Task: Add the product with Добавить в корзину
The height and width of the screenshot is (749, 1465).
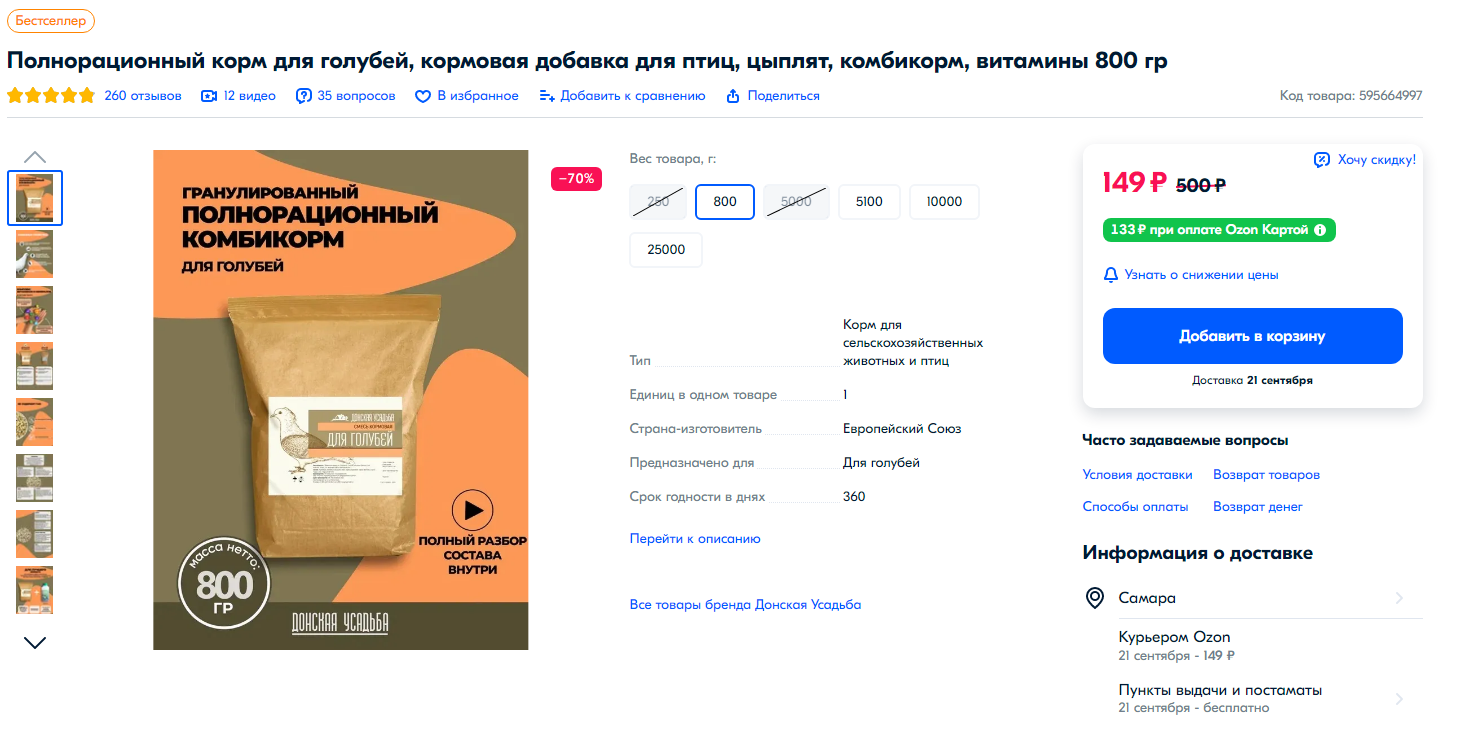Action: [x=1252, y=336]
